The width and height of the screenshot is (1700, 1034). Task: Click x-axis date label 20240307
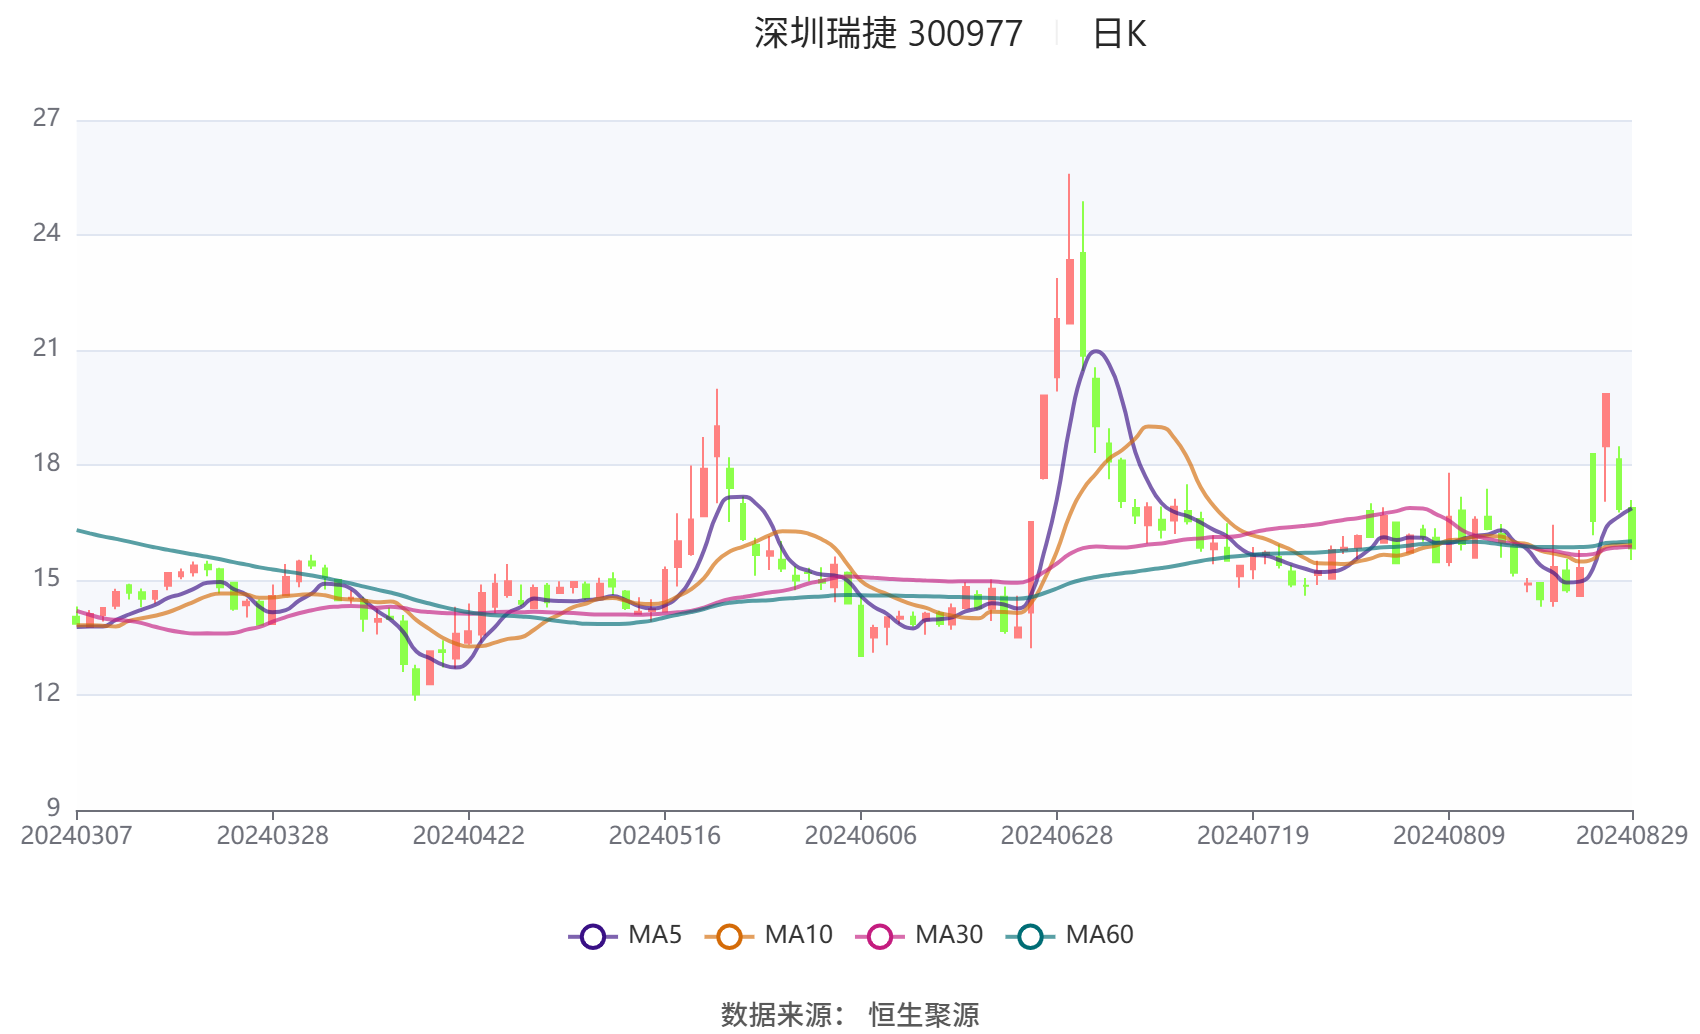[x=77, y=835]
